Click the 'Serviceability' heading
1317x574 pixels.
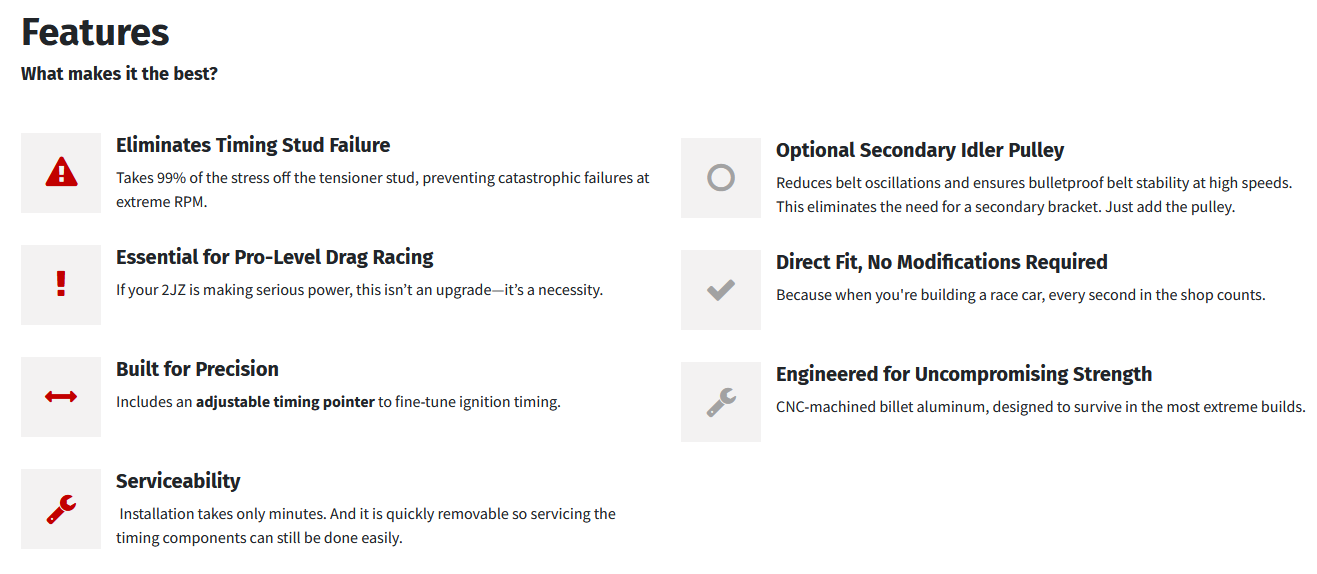(x=178, y=481)
